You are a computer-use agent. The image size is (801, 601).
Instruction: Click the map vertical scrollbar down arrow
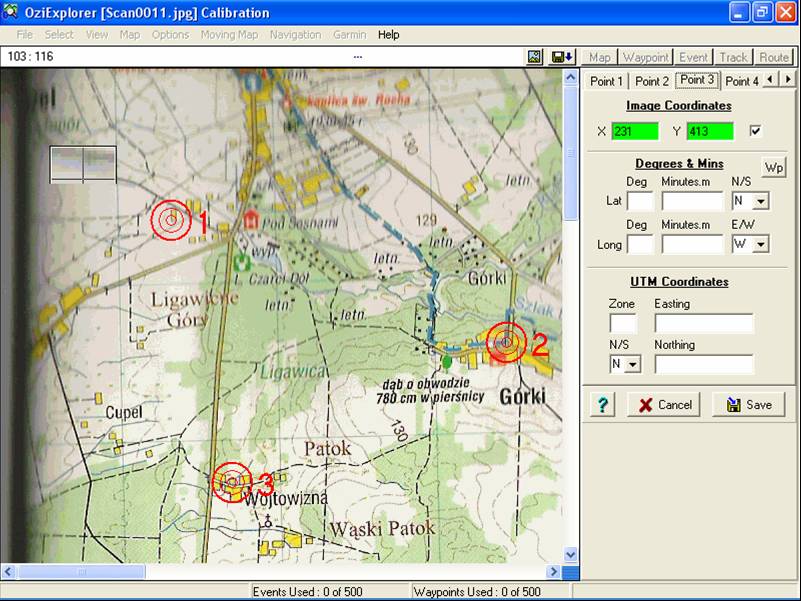click(571, 554)
